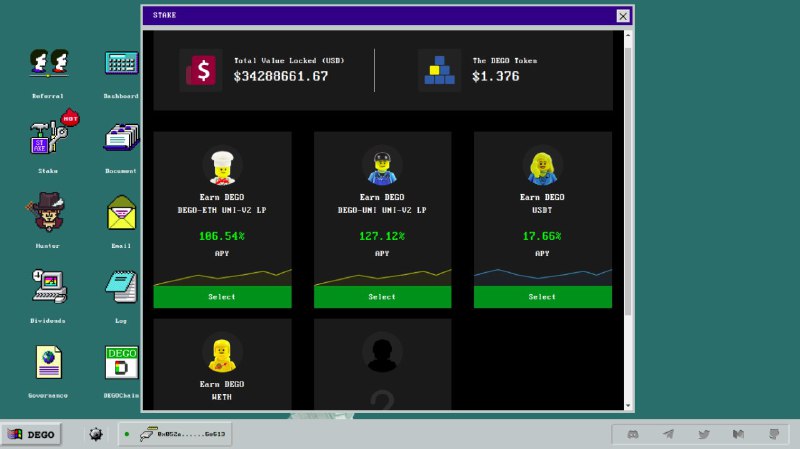
Task: Open the GitHub link icon
Action: click(x=774, y=434)
